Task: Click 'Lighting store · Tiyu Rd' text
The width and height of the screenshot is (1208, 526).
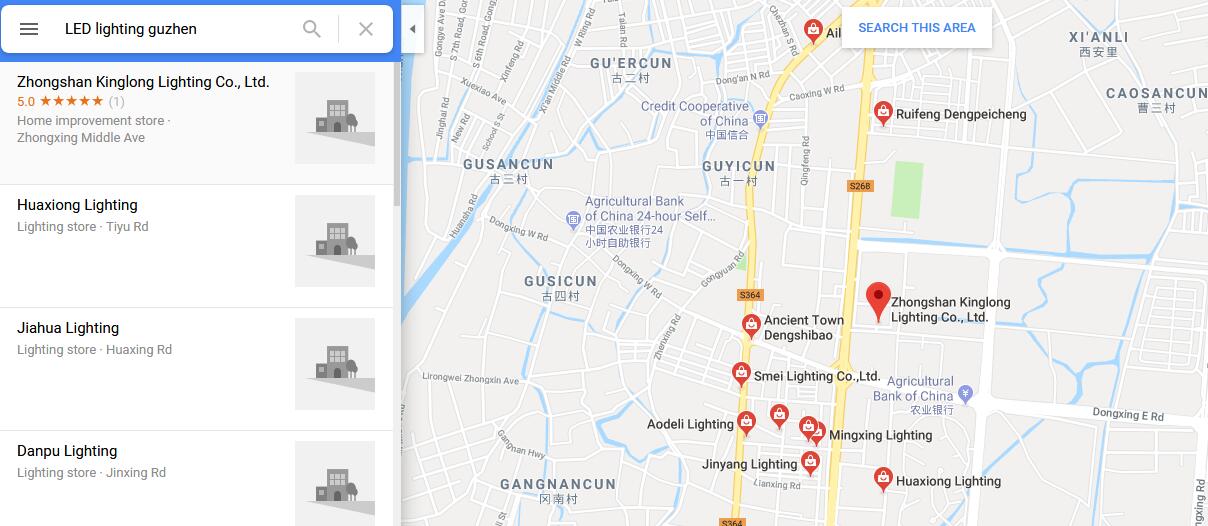Action: 83,227
